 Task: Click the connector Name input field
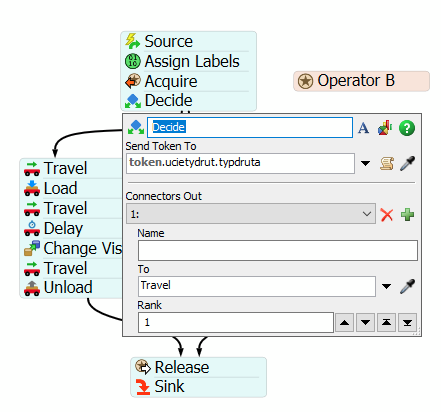(278, 250)
